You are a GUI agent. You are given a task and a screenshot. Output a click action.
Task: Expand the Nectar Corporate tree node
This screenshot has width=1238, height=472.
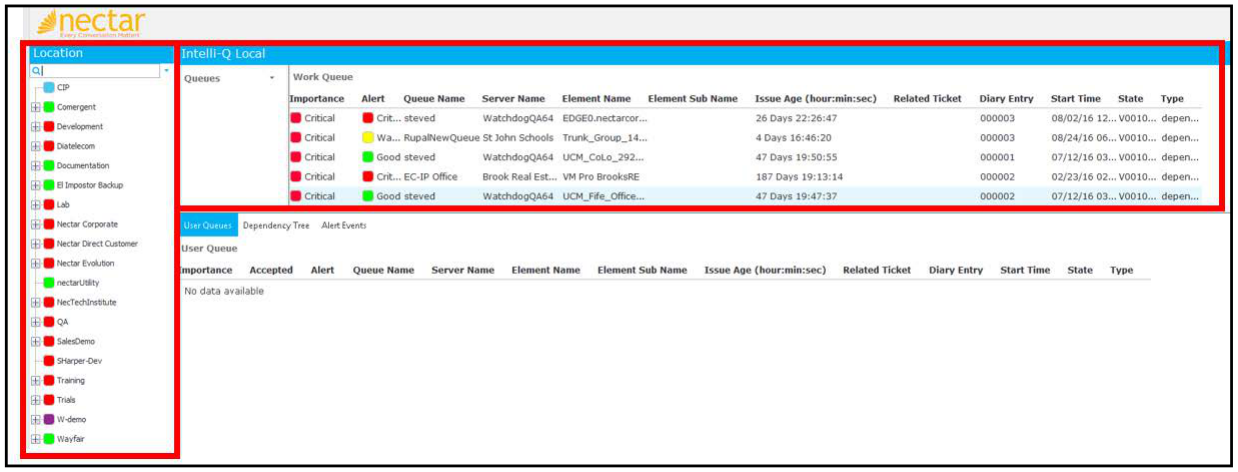pyautogui.click(x=36, y=225)
